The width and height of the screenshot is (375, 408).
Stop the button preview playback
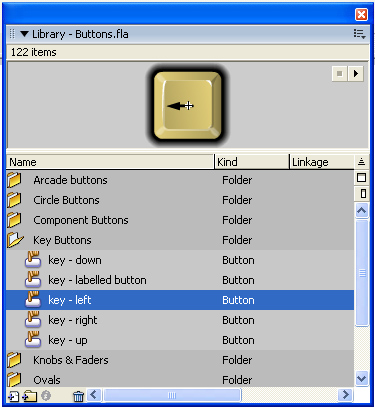pos(340,73)
